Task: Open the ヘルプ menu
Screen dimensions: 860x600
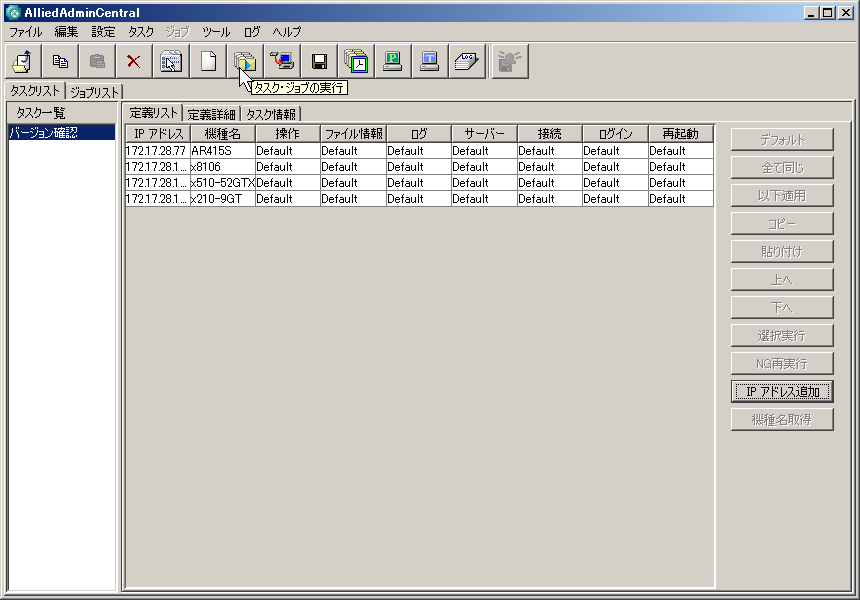Action: tap(287, 32)
